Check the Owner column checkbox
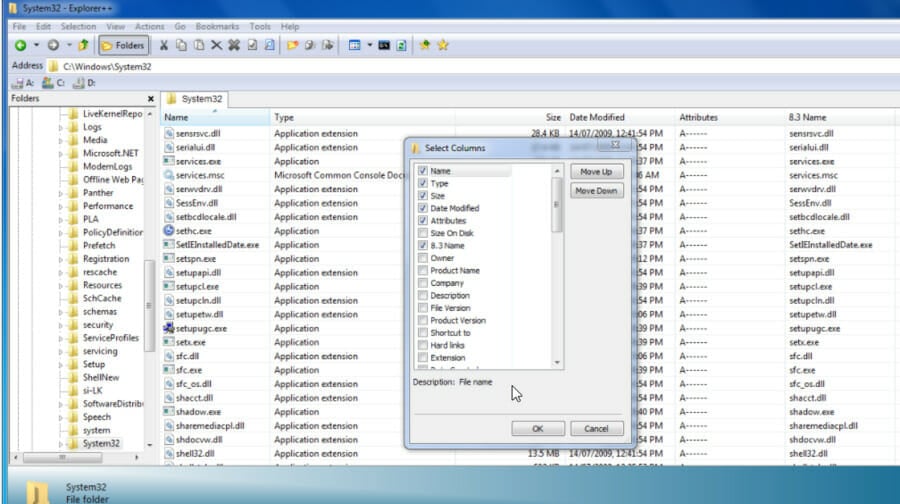The height and width of the screenshot is (504, 900). click(x=423, y=258)
